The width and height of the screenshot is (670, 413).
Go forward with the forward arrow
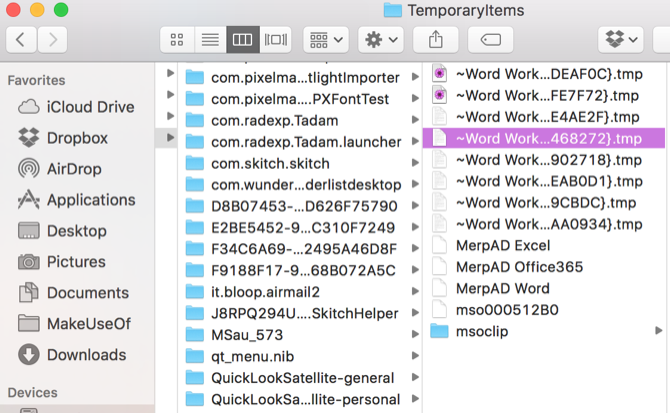(x=53, y=40)
